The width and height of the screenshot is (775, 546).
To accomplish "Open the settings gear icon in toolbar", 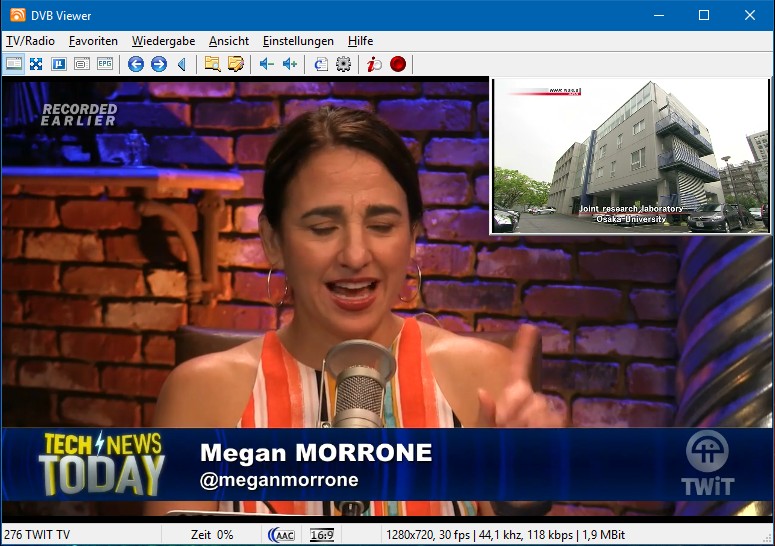I will pyautogui.click(x=343, y=64).
